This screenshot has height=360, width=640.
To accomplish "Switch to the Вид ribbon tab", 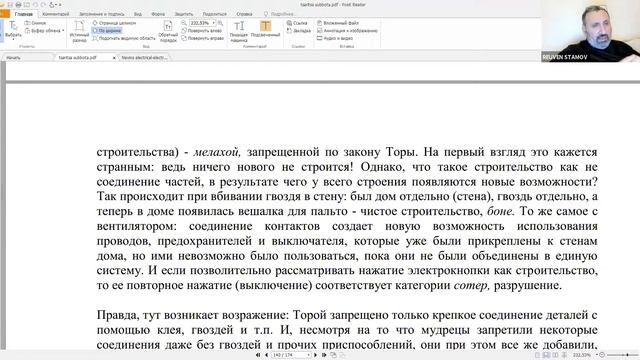I will (138, 14).
